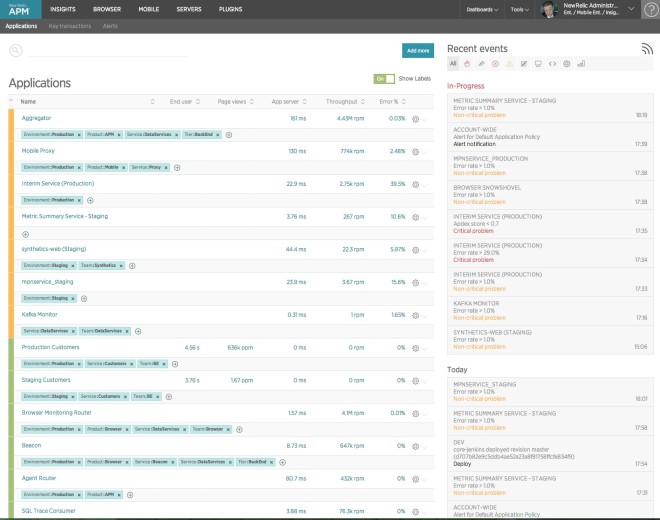The width and height of the screenshot is (660, 520).
Task: Switch to INSIGHTS in top navigation
Action: [63, 9]
